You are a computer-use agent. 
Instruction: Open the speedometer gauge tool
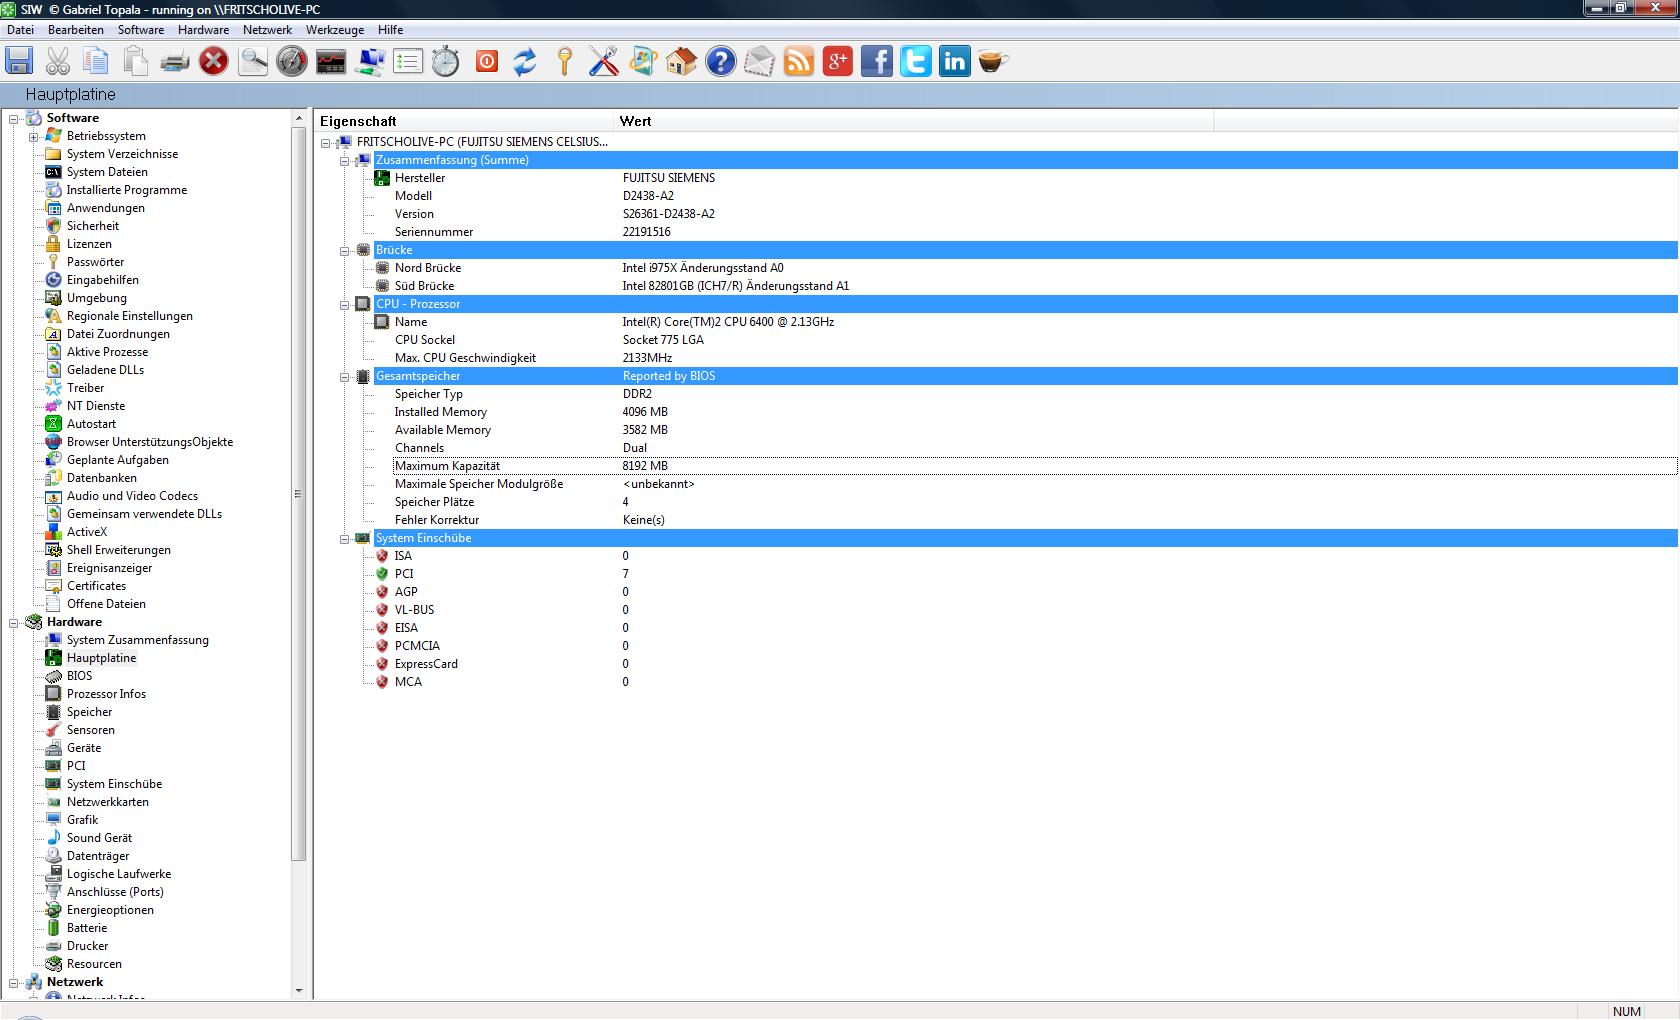[x=292, y=61]
